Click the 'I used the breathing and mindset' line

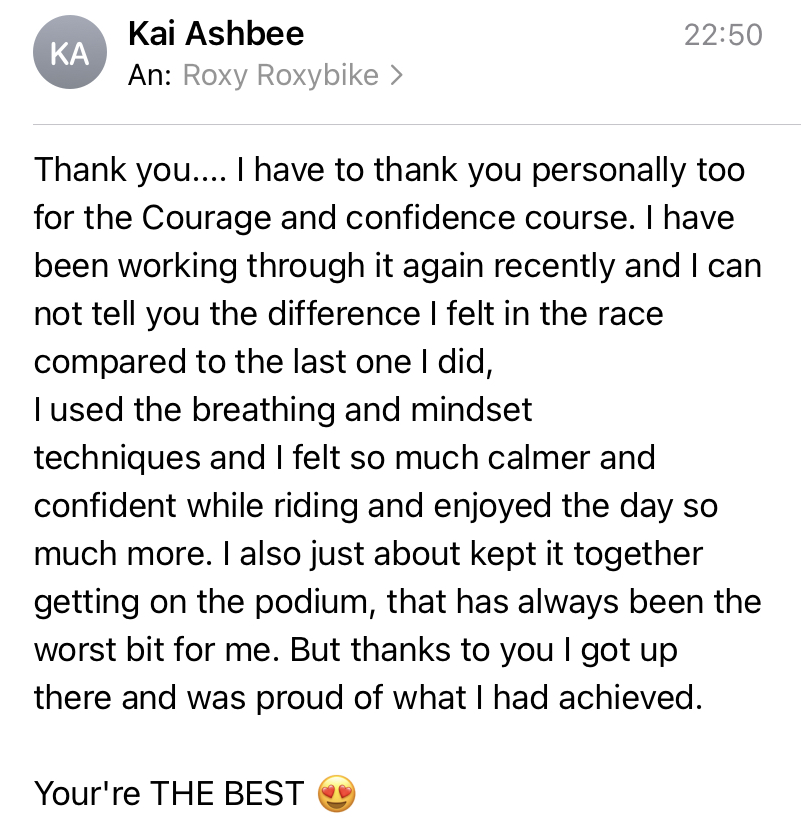coord(283,410)
